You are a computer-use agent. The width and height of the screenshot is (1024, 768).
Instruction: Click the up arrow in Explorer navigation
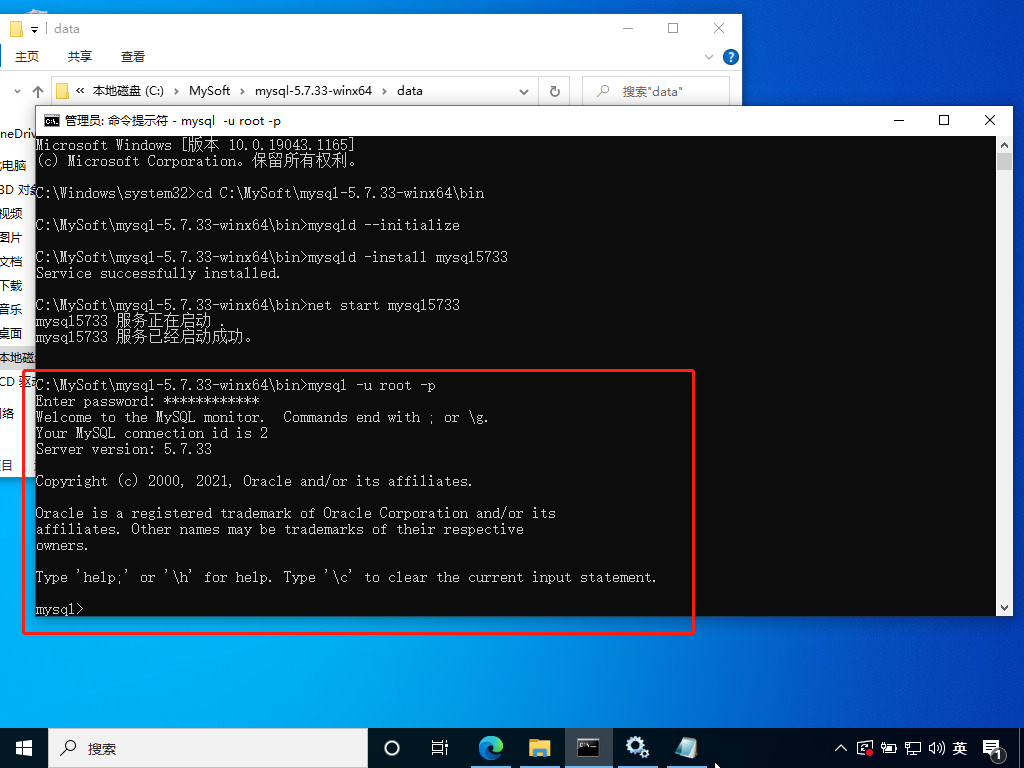pos(38,91)
